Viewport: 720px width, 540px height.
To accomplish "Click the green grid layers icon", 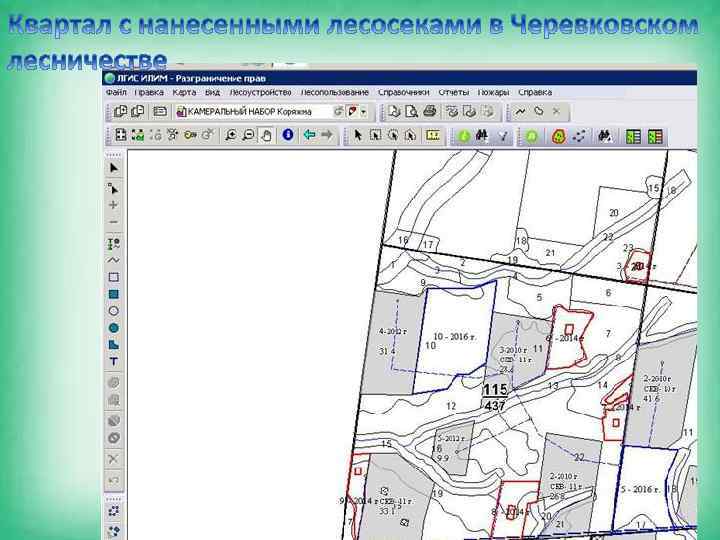I will (x=138, y=135).
